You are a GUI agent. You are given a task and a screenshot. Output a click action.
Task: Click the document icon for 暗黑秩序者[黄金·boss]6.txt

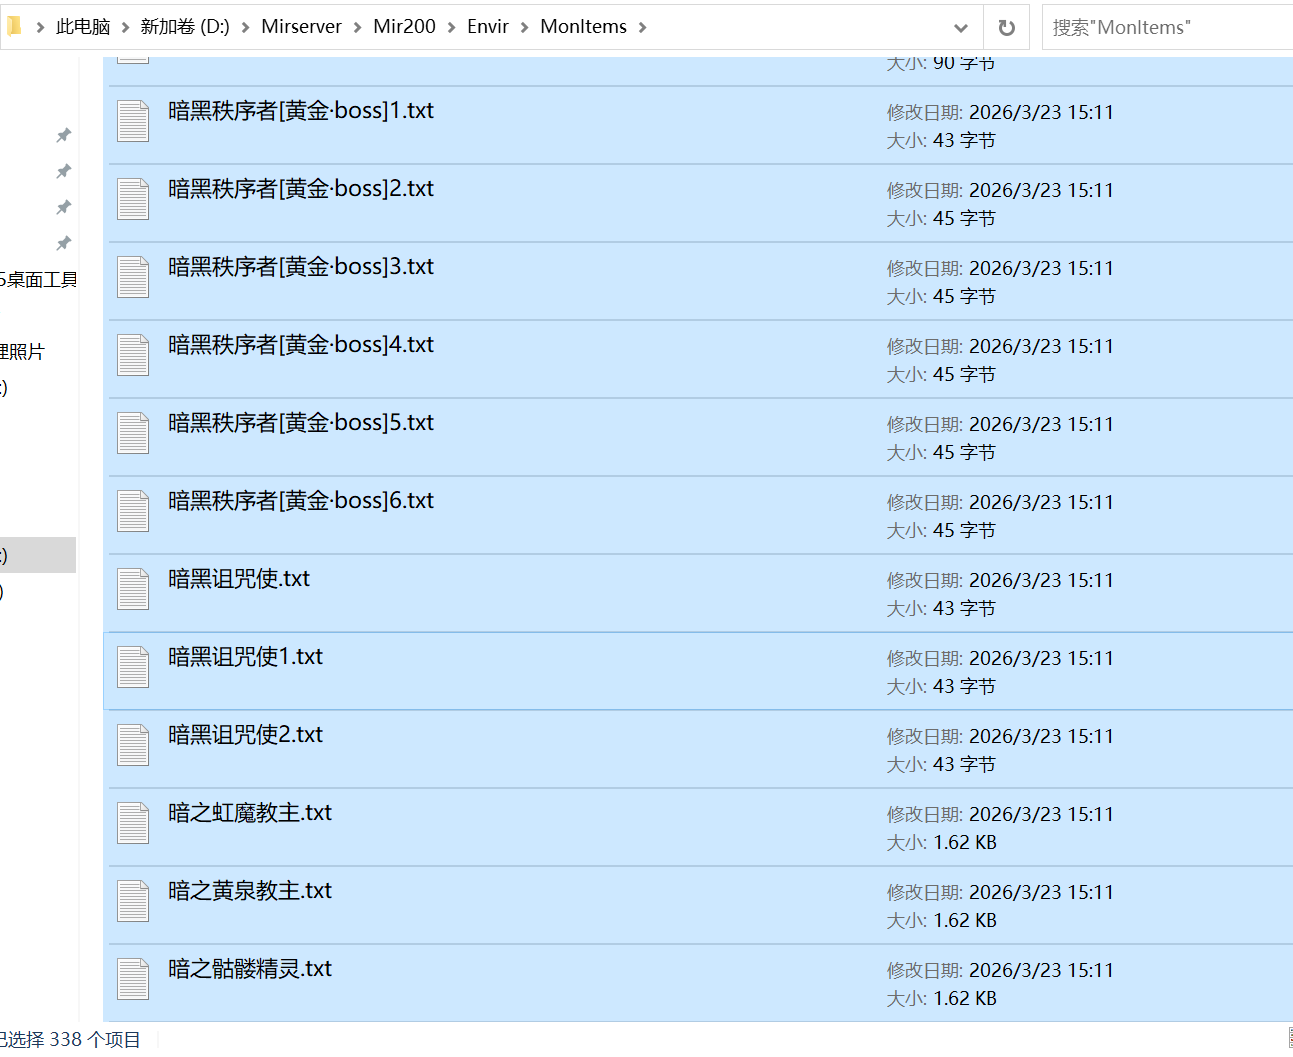coord(133,512)
